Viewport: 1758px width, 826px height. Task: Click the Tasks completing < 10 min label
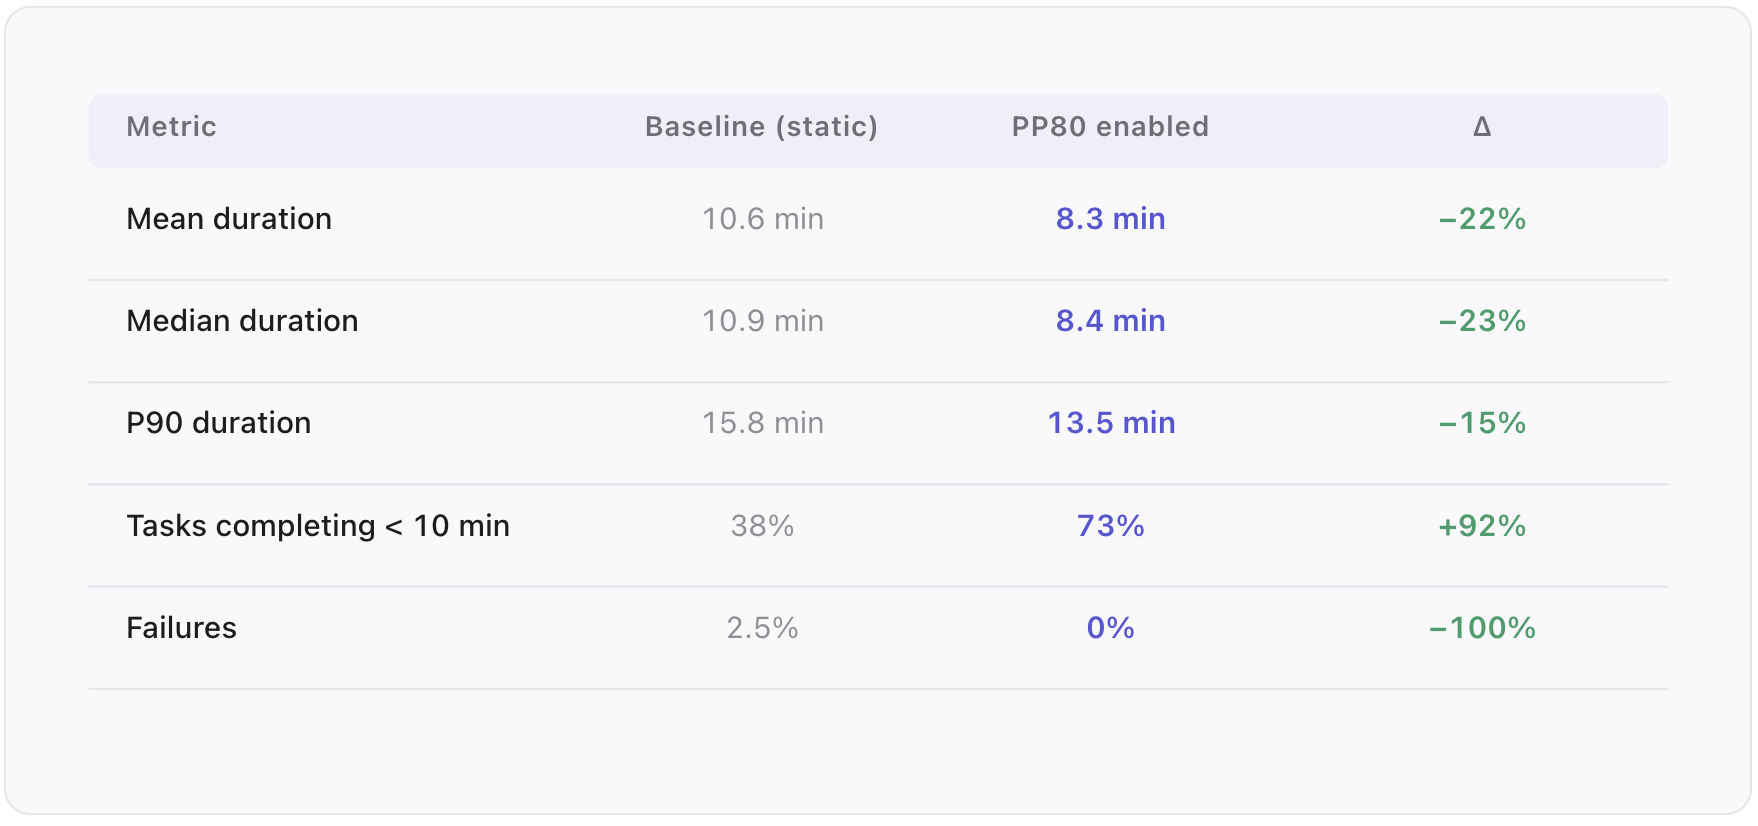click(318, 526)
